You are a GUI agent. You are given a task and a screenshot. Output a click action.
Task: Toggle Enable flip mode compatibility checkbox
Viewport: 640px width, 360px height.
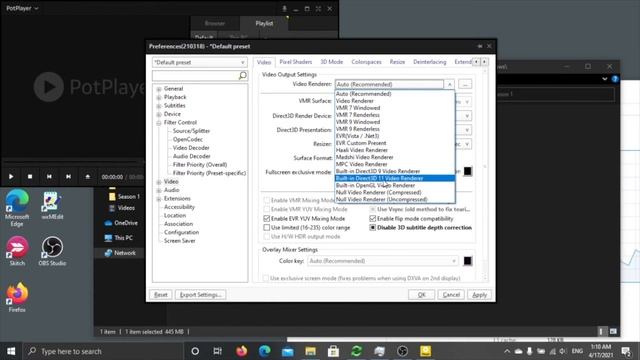[373, 218]
